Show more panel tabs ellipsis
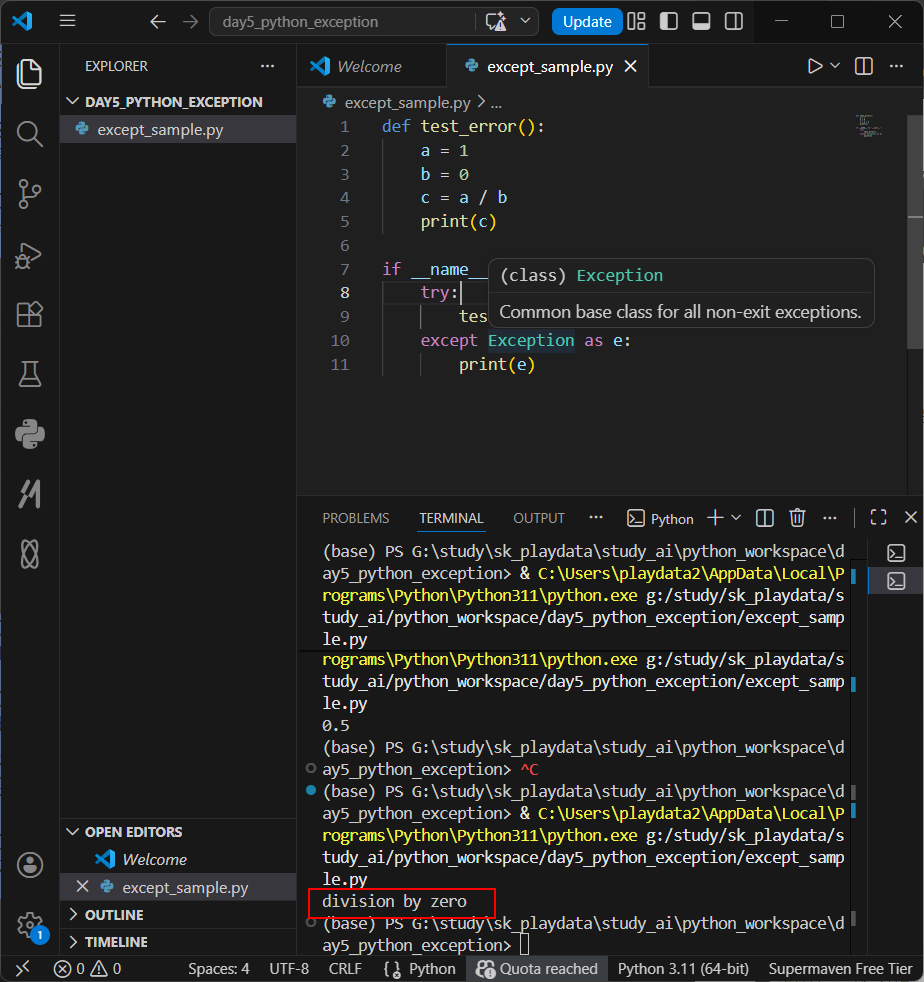924x982 pixels. pyautogui.click(x=596, y=517)
